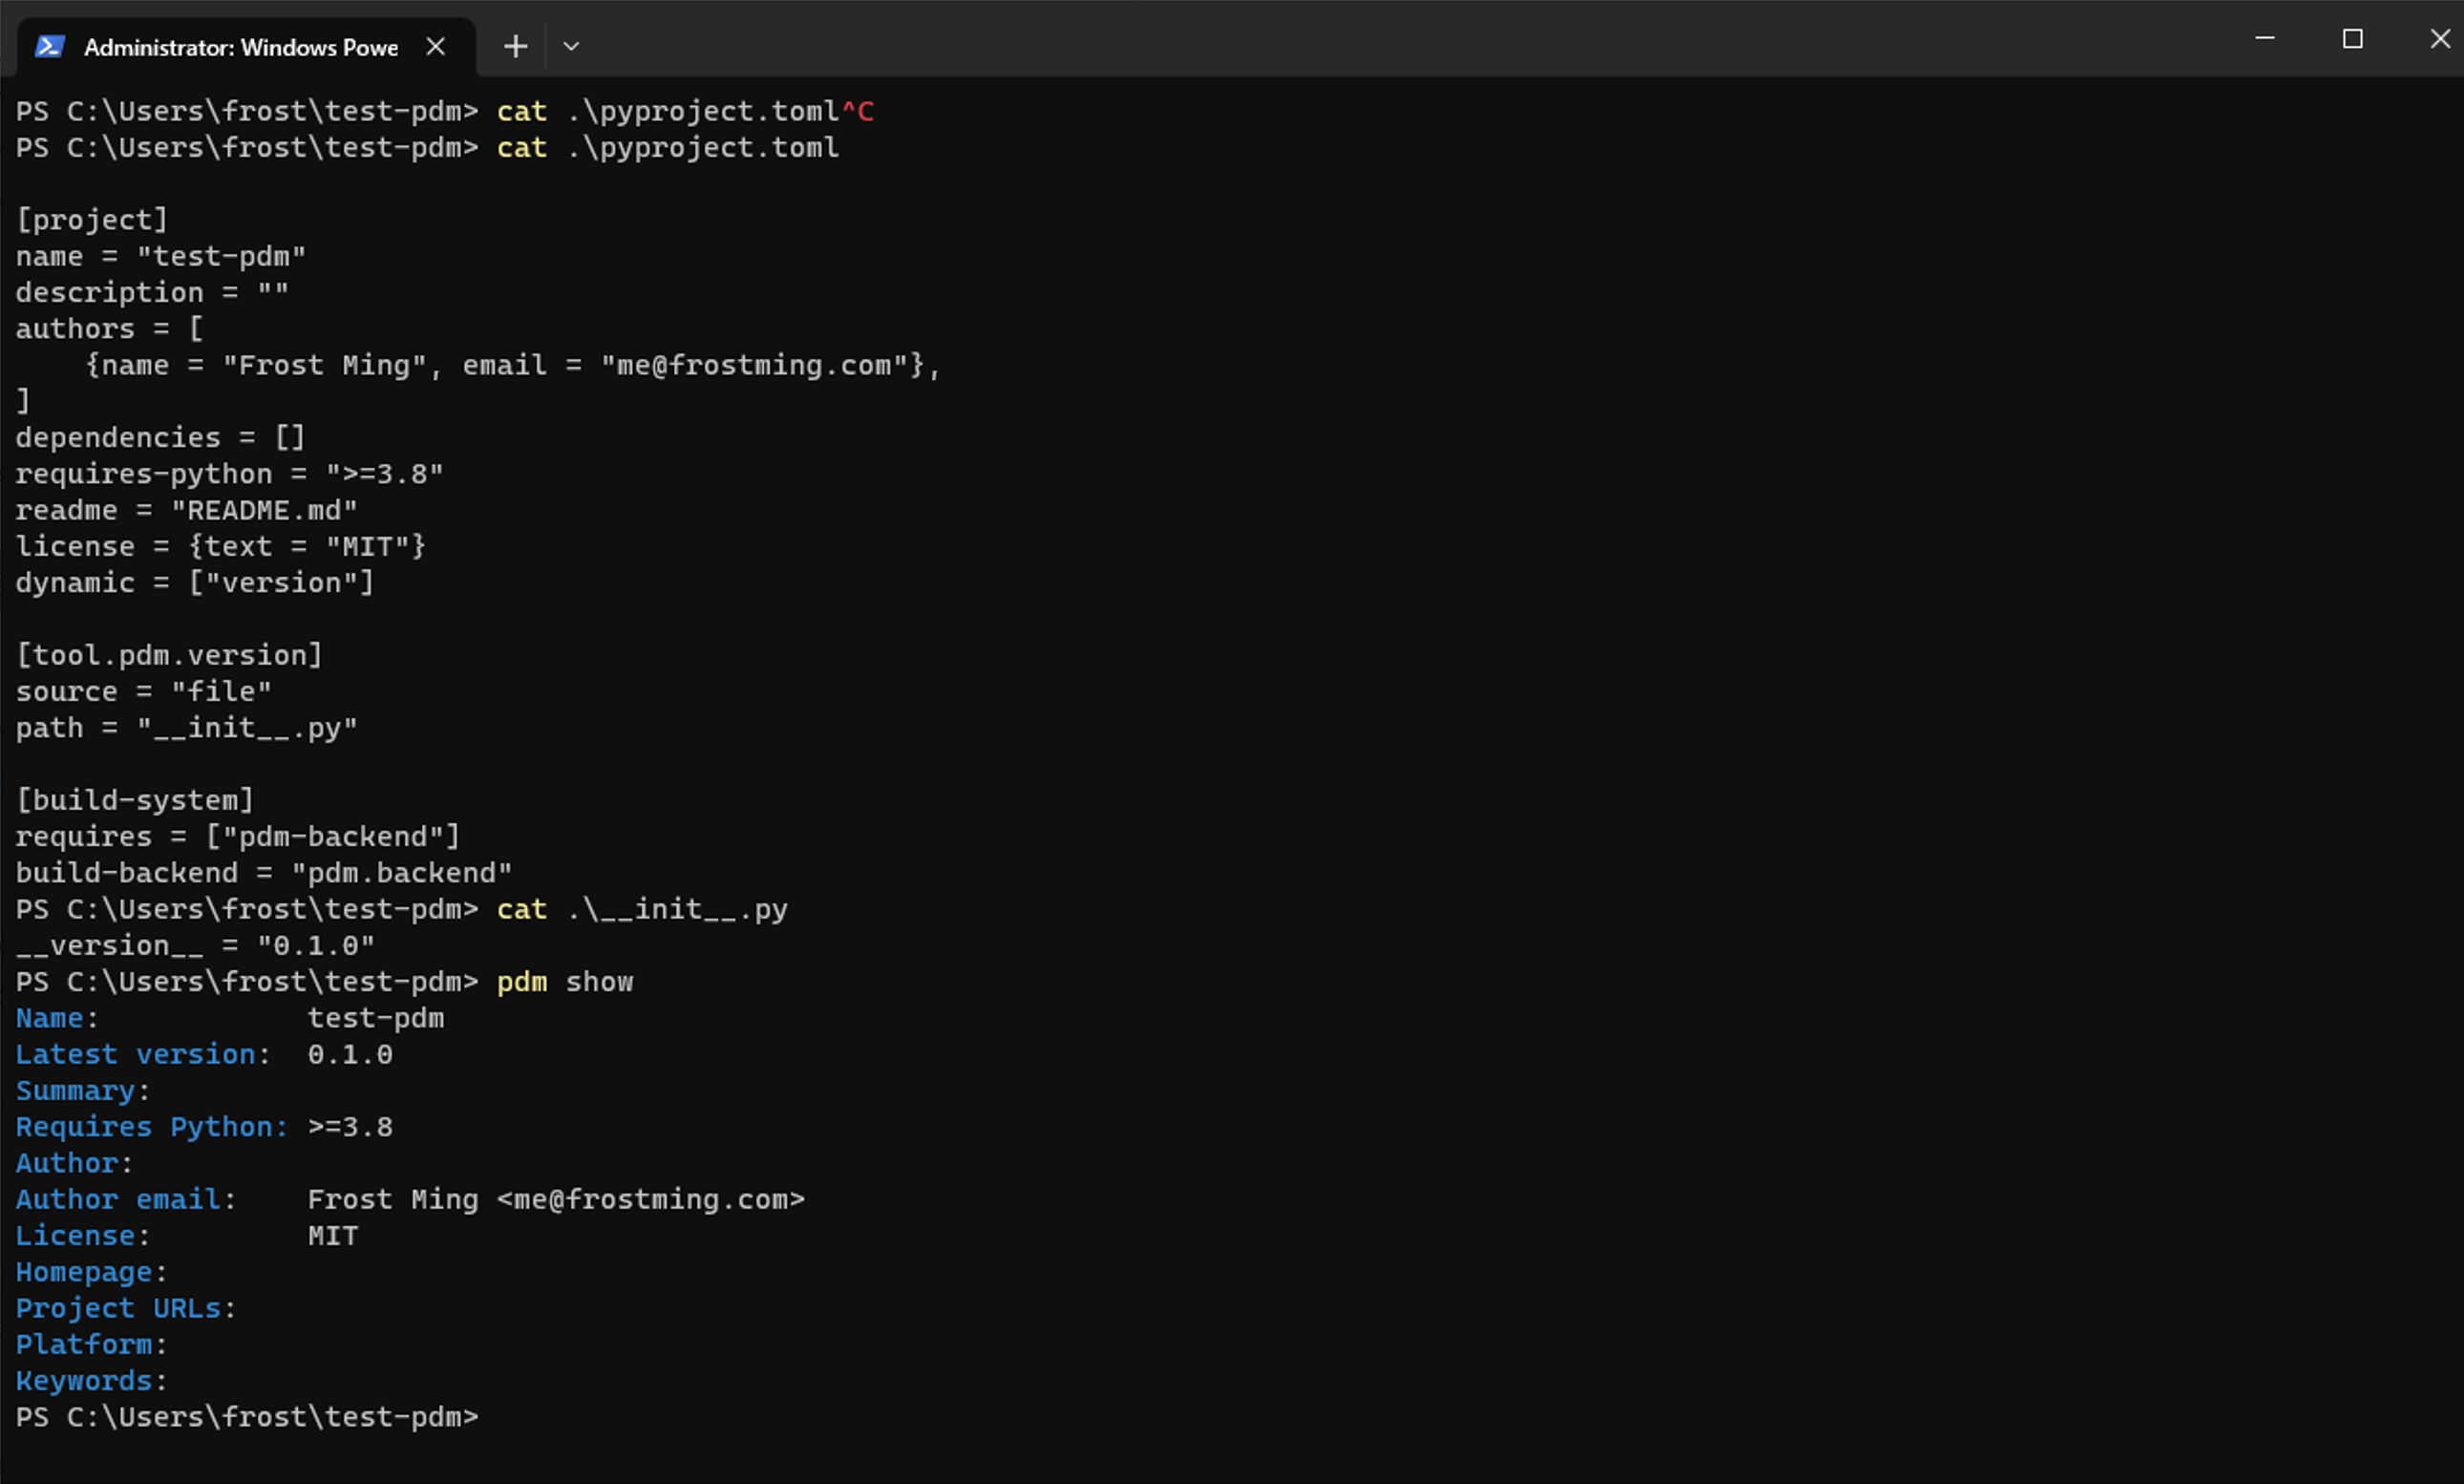
Task: Open the new tab profile dropdown chevron
Action: point(572,46)
